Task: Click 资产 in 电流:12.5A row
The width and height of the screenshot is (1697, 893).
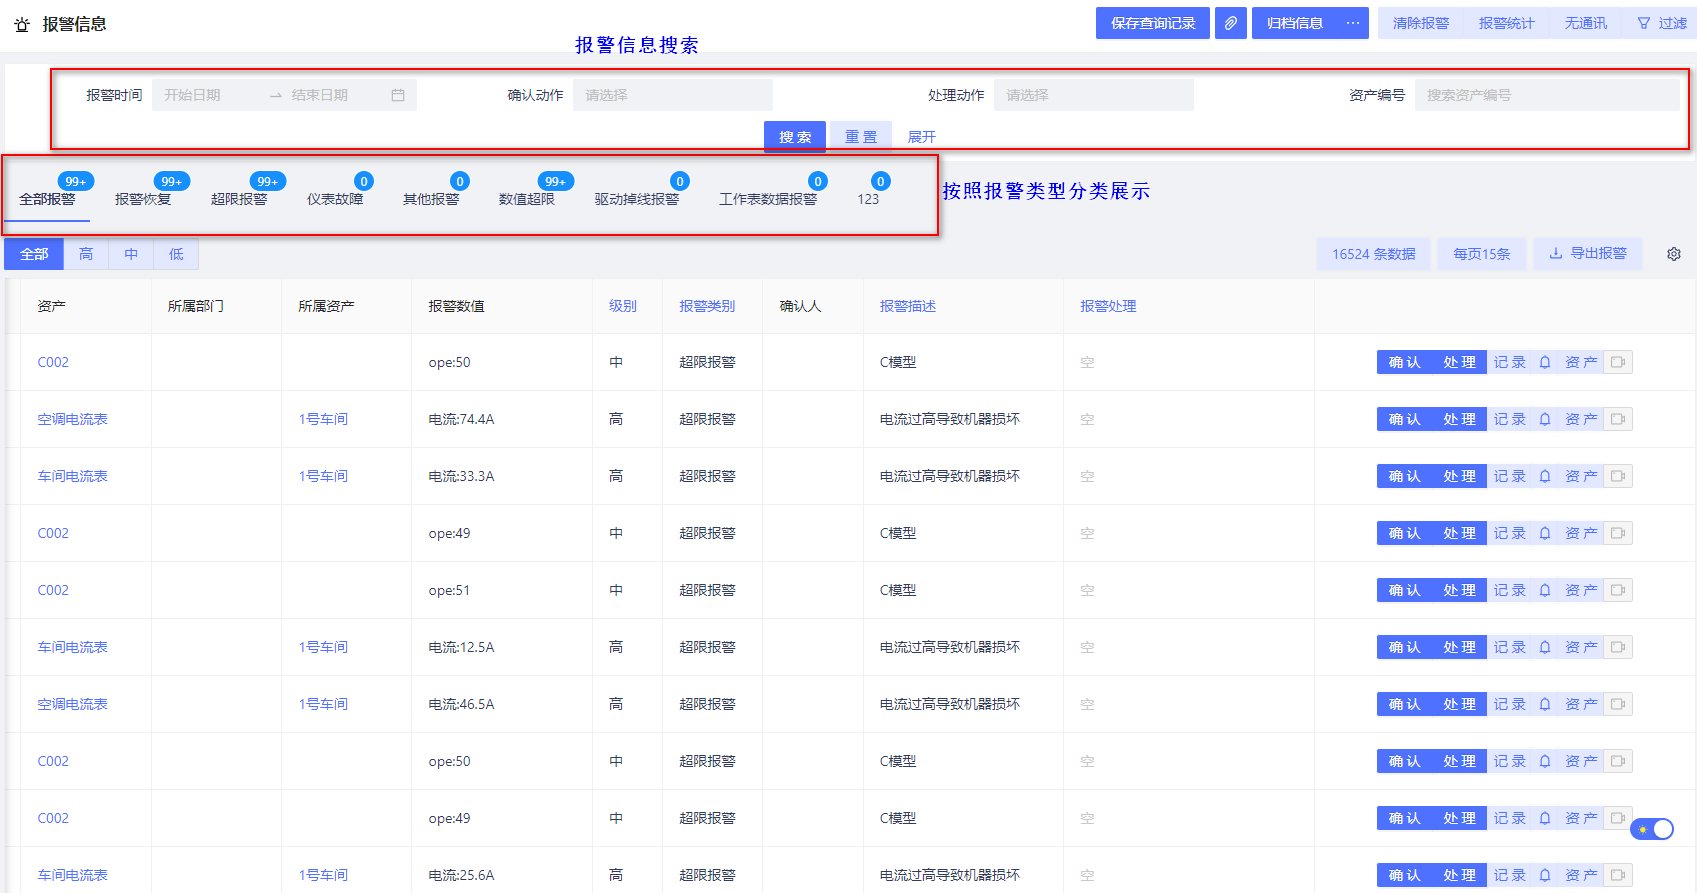Action: point(1581,647)
